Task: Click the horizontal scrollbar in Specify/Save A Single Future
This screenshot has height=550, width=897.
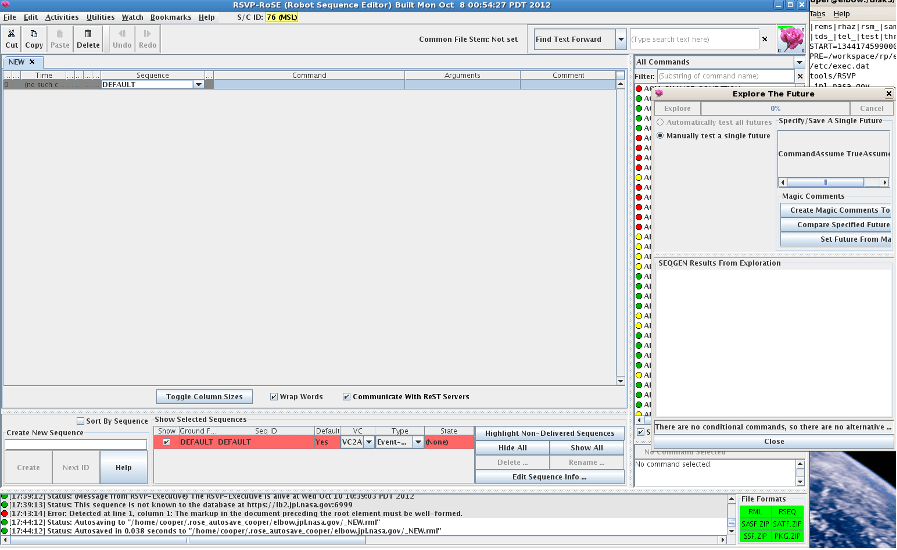Action: 825,182
